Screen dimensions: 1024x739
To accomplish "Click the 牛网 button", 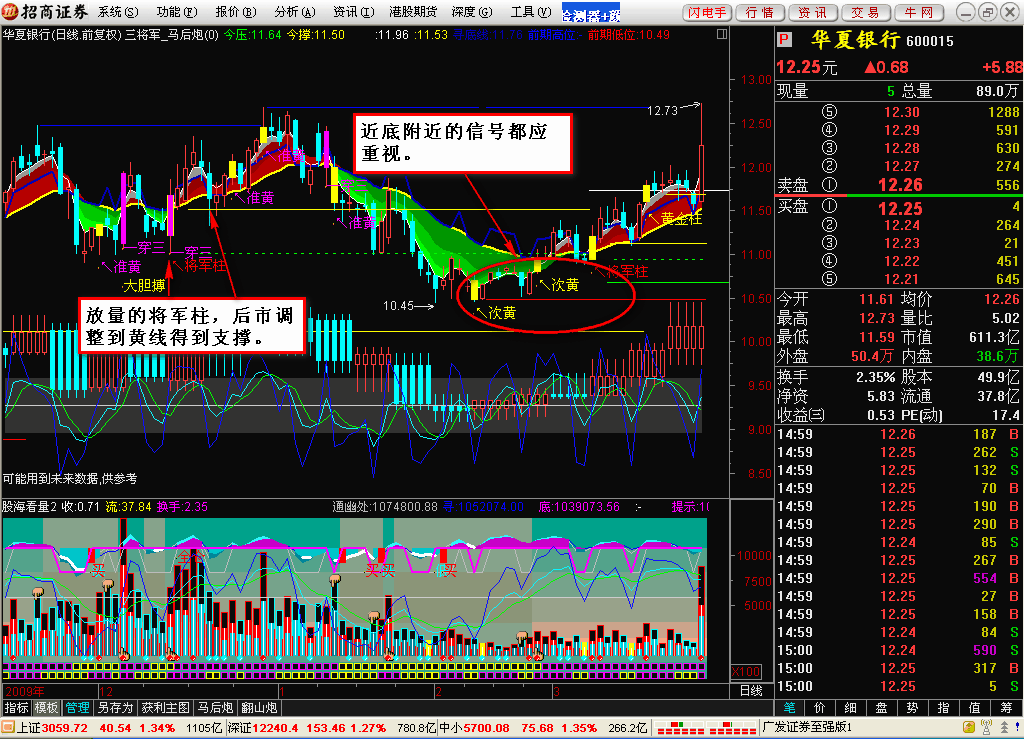I will pyautogui.click(x=918, y=12).
